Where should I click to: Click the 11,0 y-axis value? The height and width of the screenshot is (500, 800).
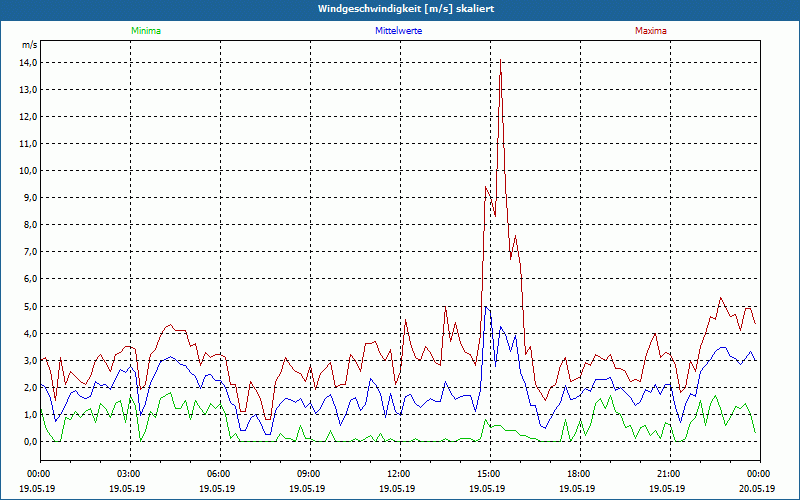[28, 144]
